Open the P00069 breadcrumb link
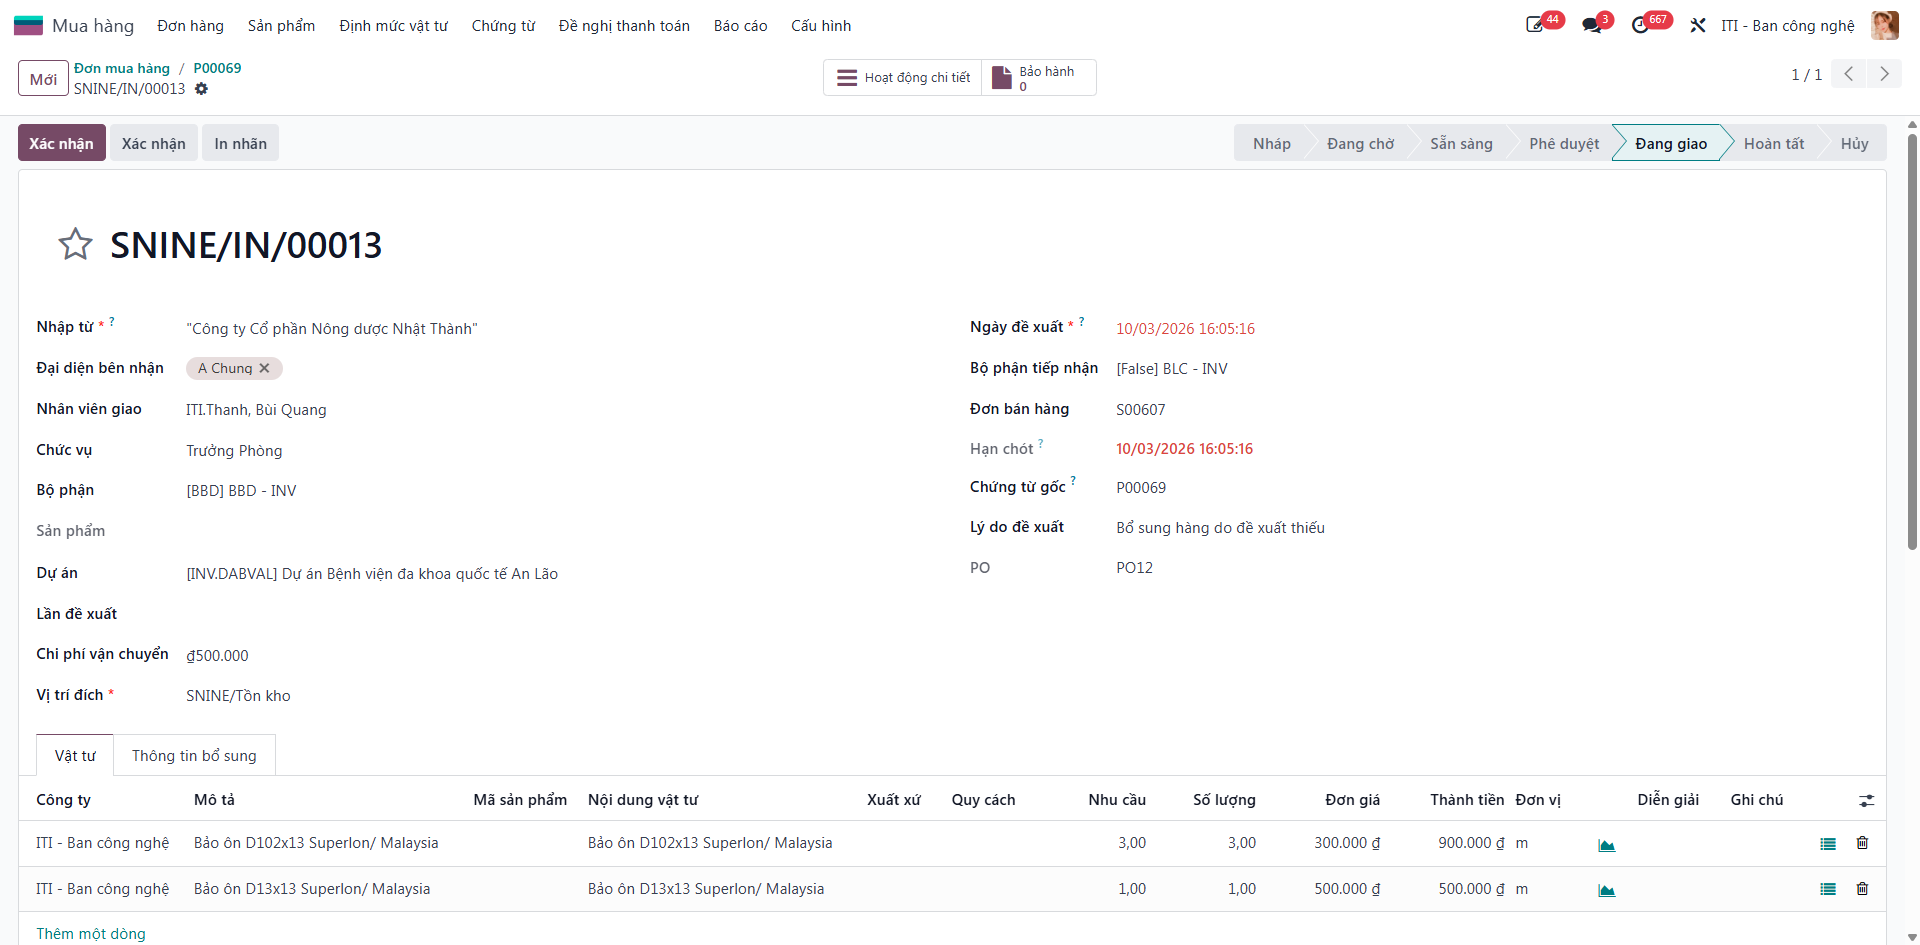 (x=217, y=68)
